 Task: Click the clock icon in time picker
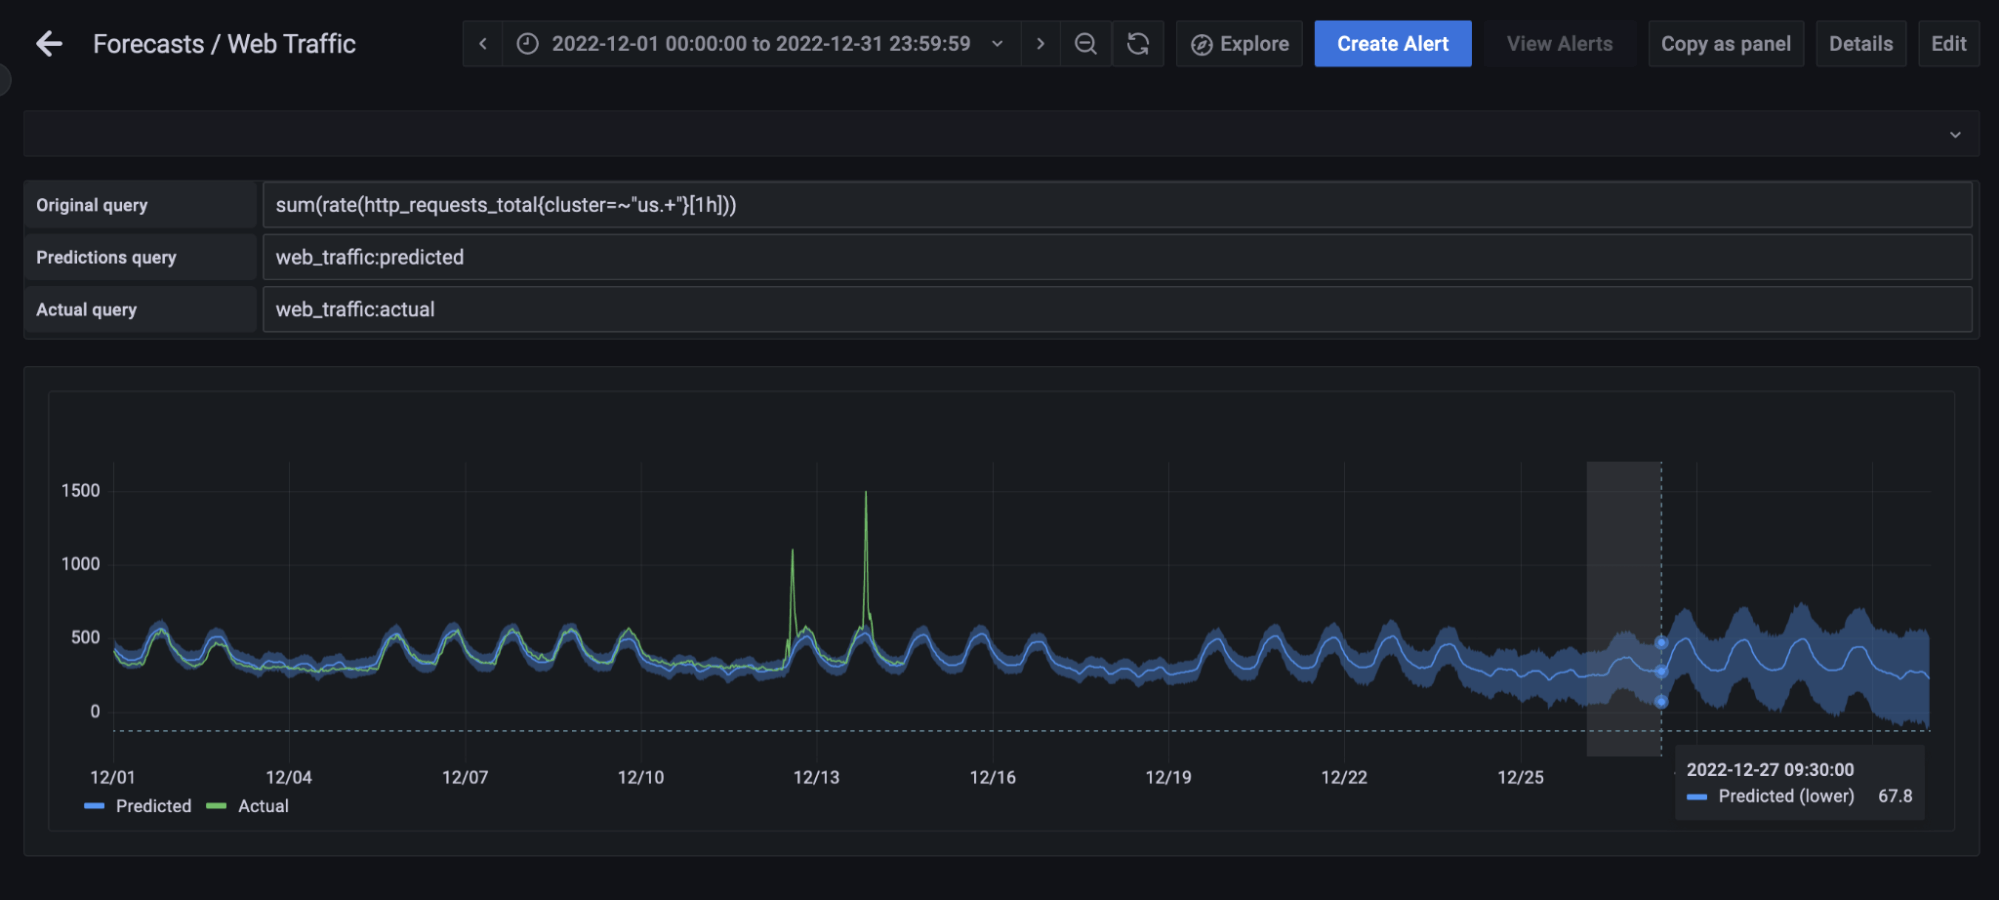(527, 44)
